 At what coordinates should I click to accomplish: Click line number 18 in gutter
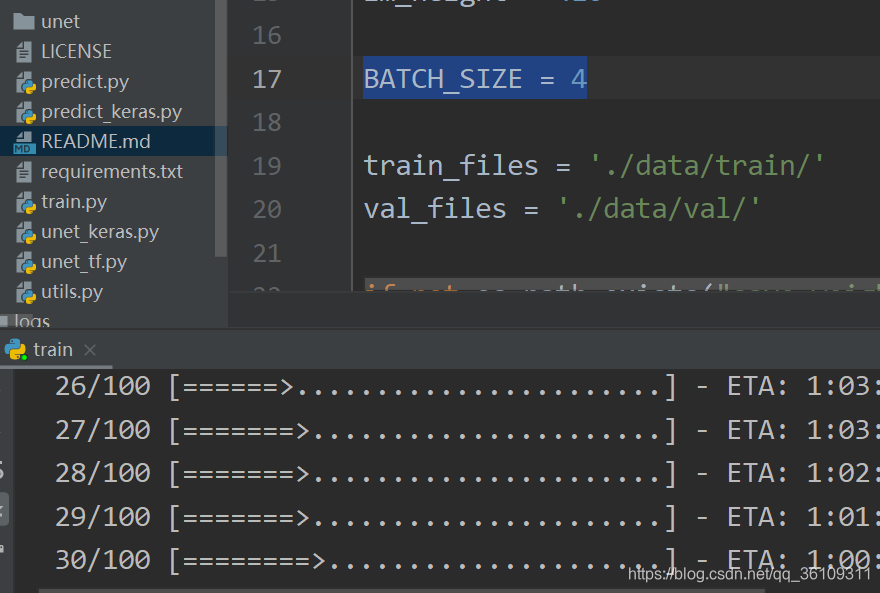tap(267, 123)
